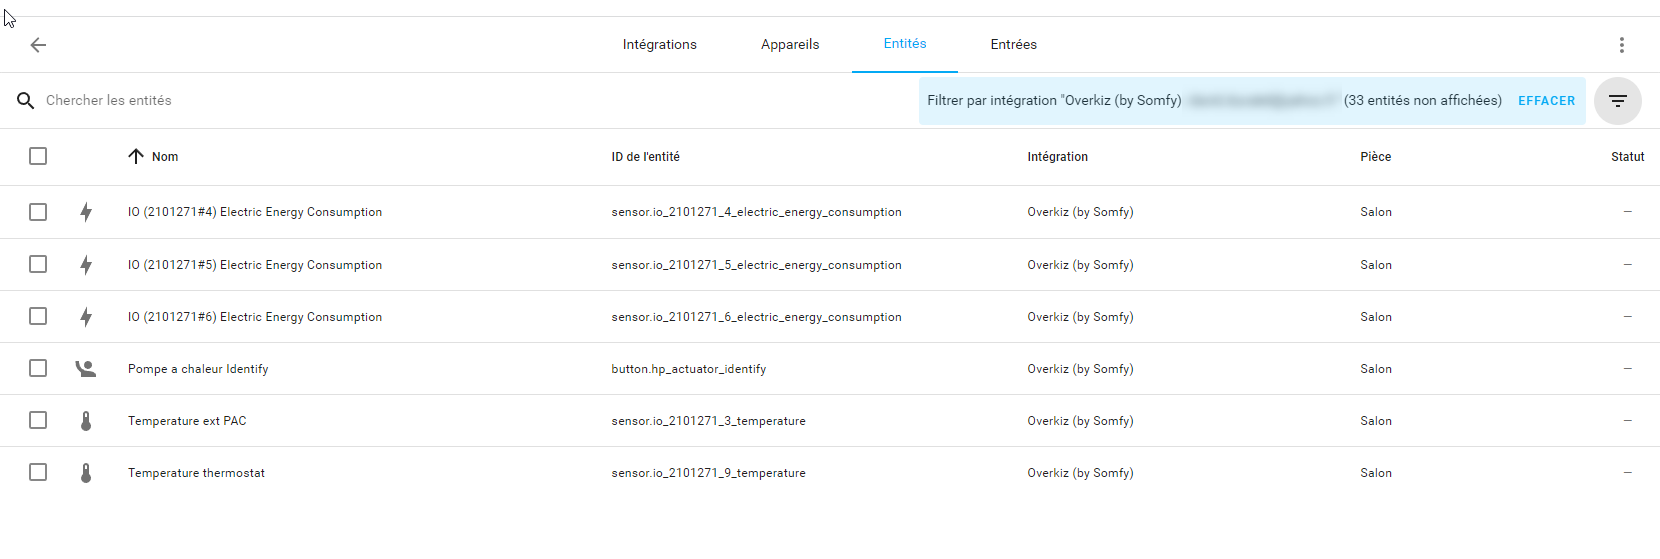Click lightning icon for IO #6 energy sensor
The image size is (1660, 559).
86,317
